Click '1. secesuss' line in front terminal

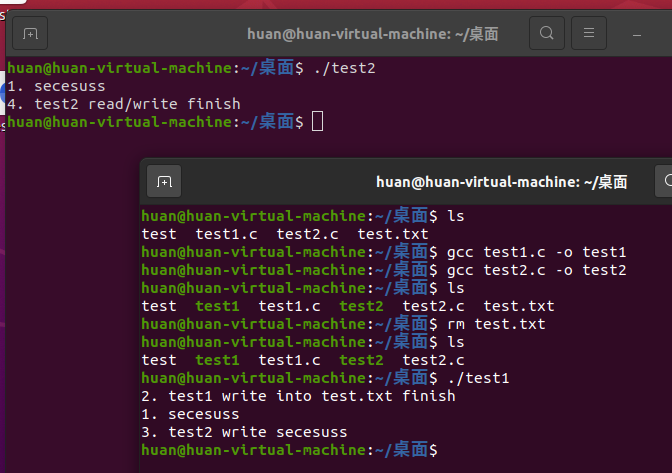tap(190, 414)
